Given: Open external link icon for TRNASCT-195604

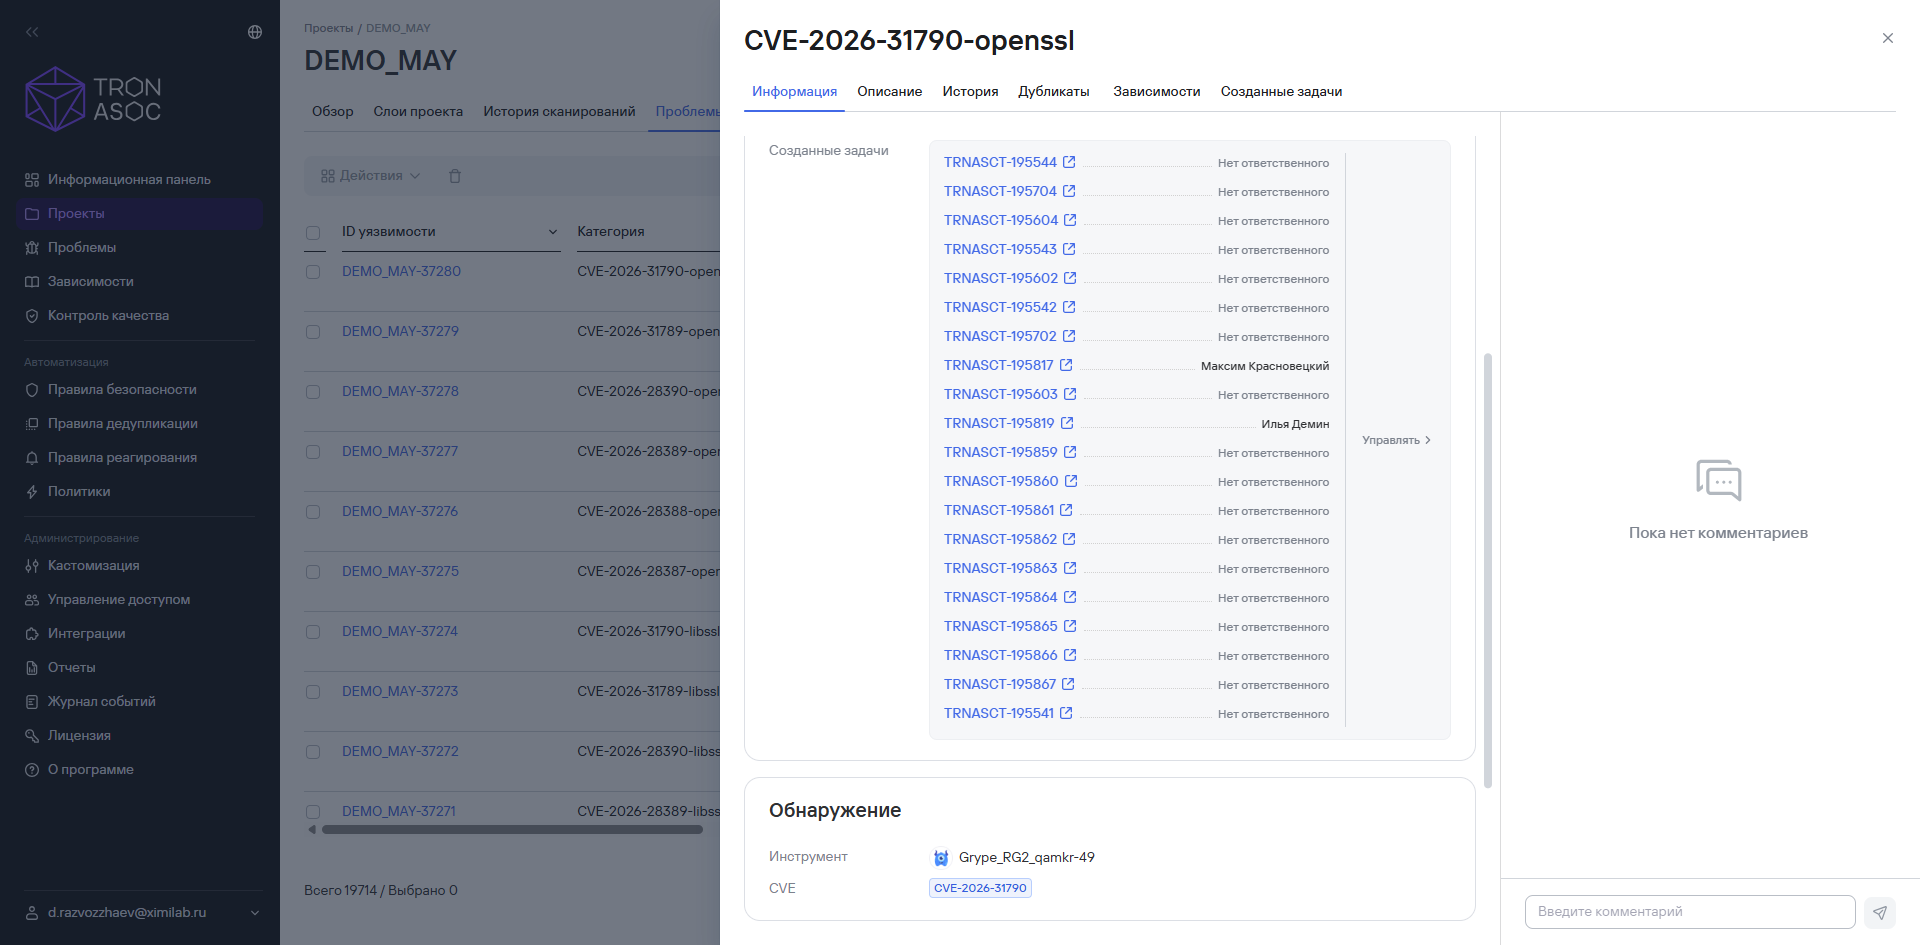Looking at the screenshot, I should tap(1070, 220).
